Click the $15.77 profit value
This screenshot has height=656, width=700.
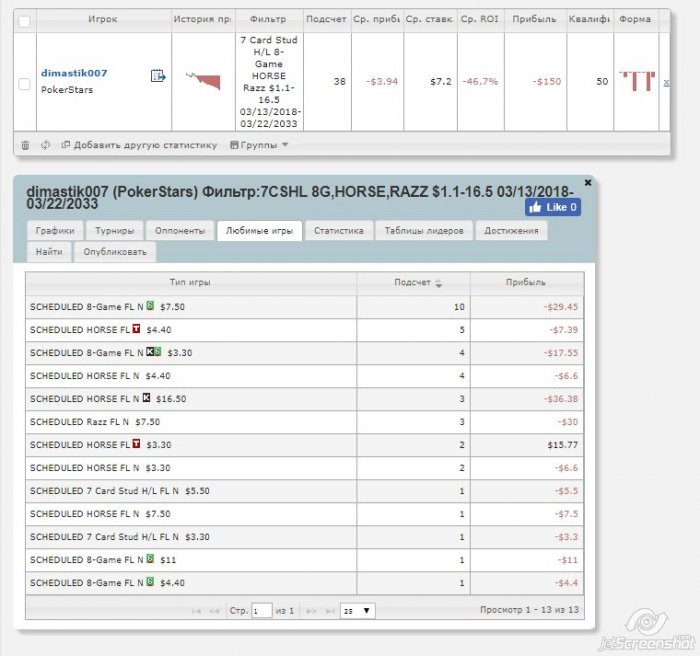[x=562, y=445]
